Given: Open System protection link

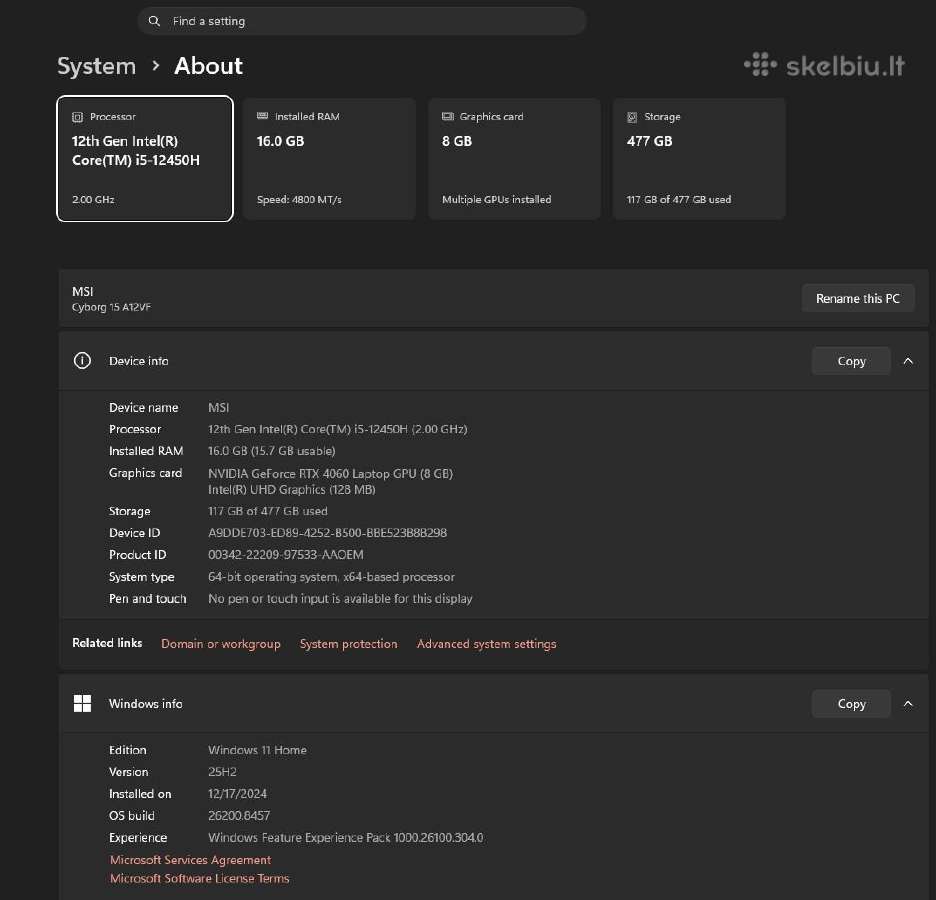Looking at the screenshot, I should 349,644.
